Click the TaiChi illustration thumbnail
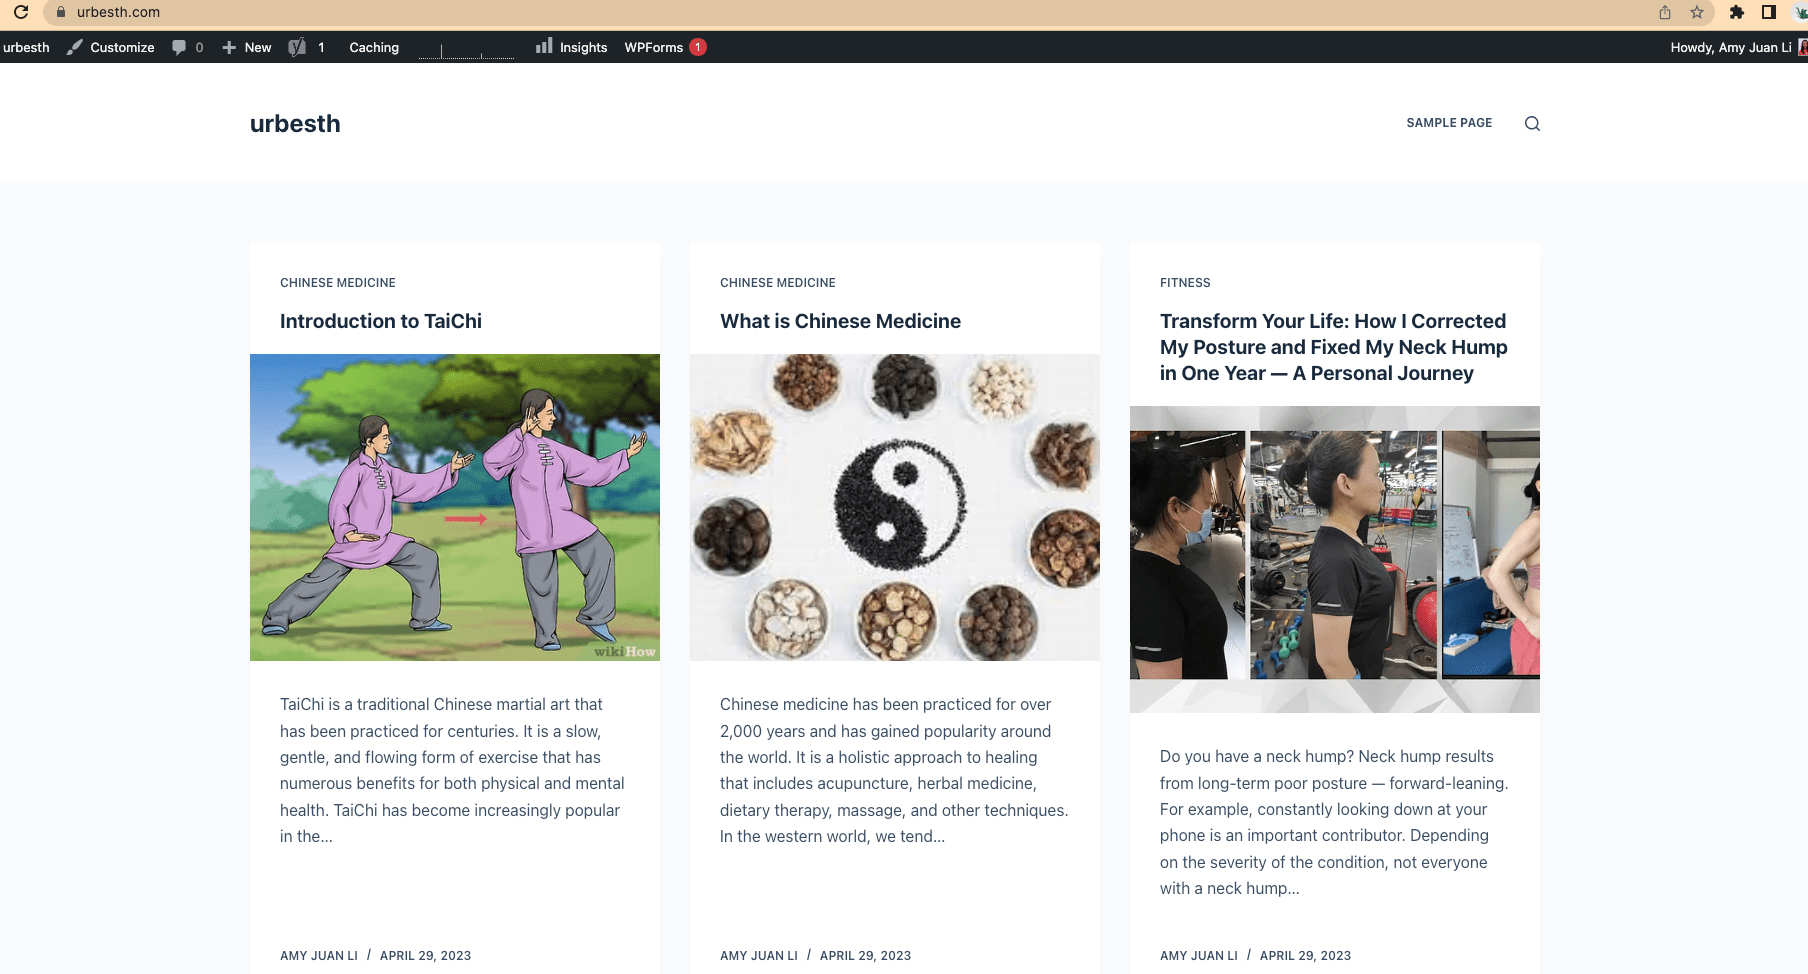 coord(455,507)
